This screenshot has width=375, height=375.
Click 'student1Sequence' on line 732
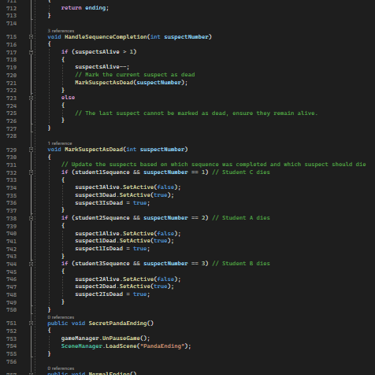tap(102, 172)
